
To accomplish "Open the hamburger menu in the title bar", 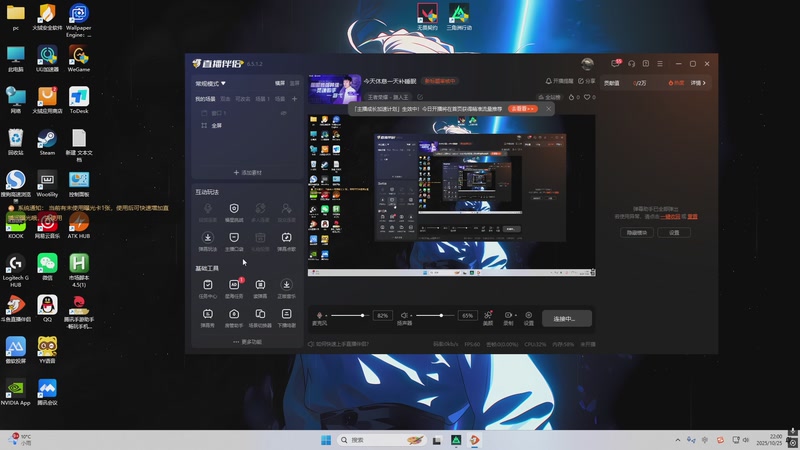I will click(660, 64).
